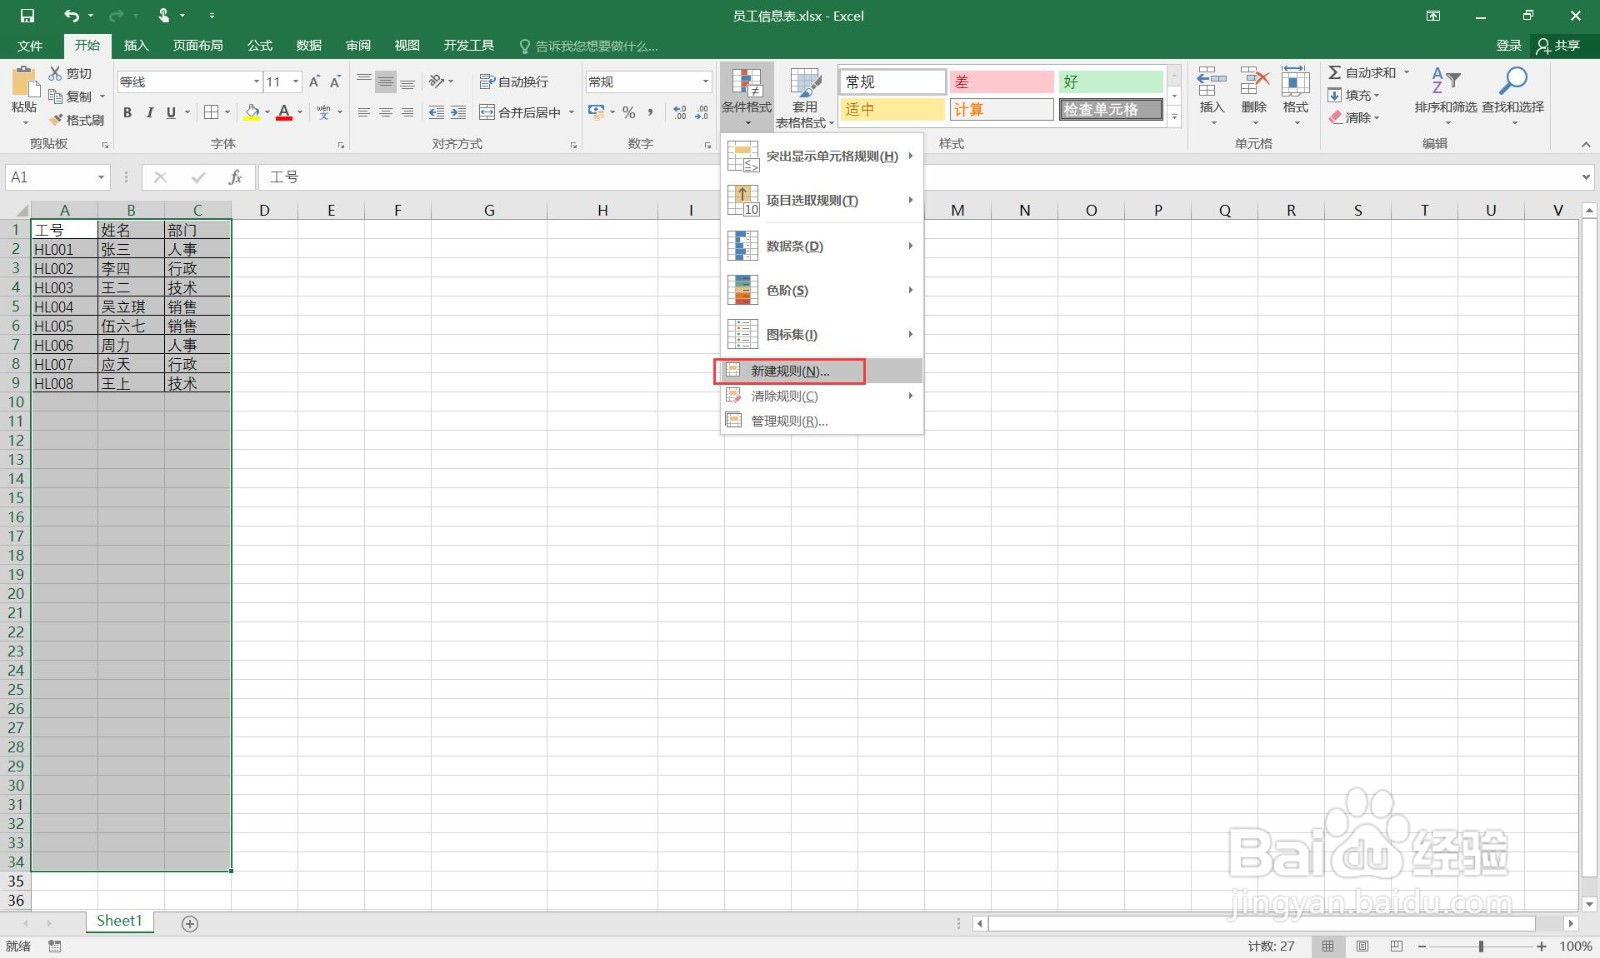
Task: Apply the Good (好) cell style swatch
Action: [x=1110, y=82]
